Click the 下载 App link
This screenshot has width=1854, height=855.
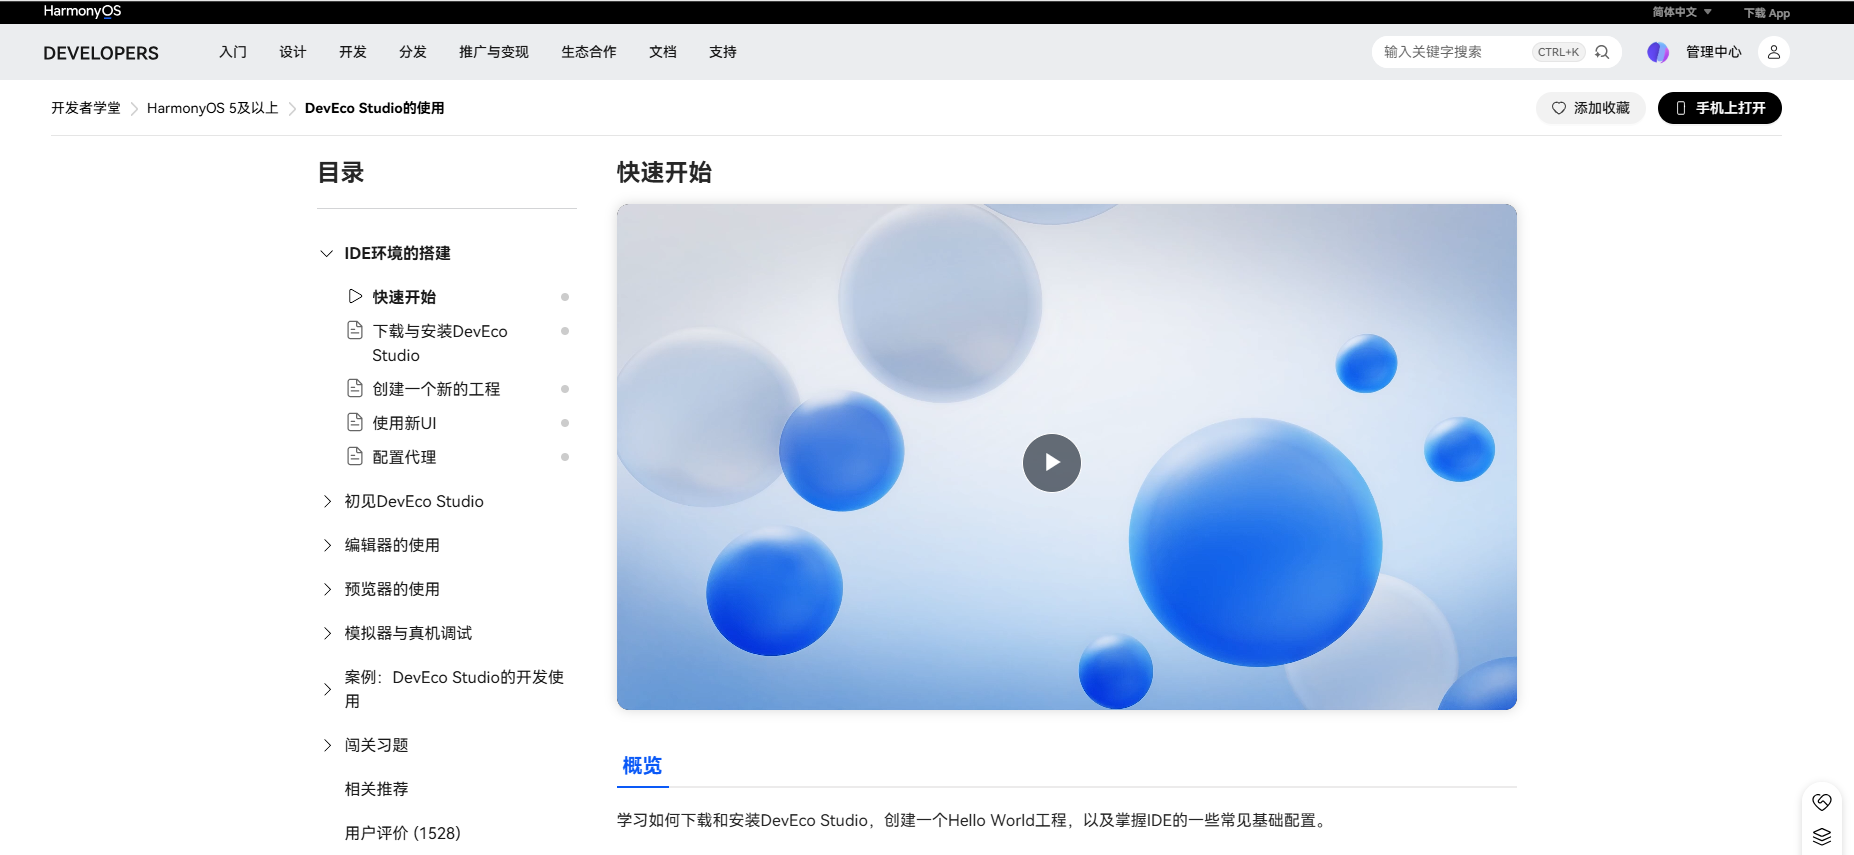1767,13
